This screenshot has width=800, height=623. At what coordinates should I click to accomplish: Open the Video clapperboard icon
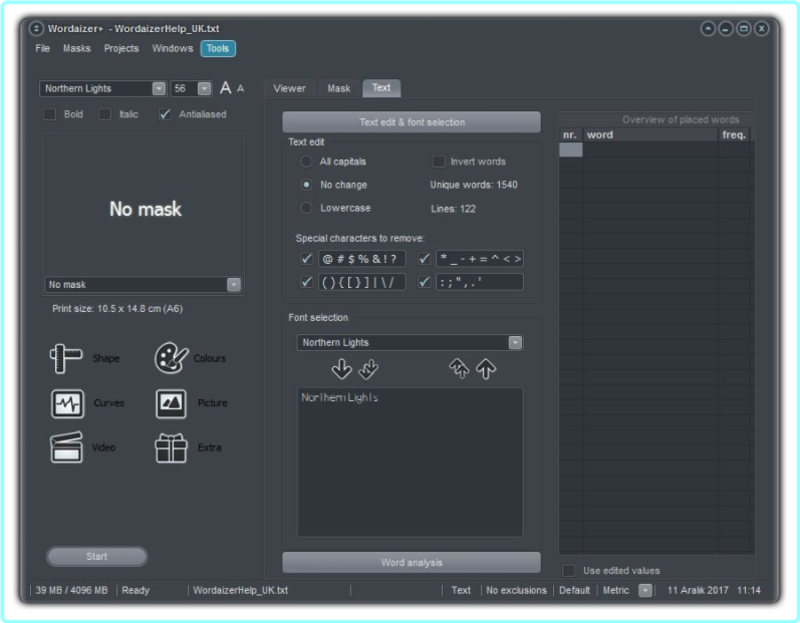coord(66,447)
